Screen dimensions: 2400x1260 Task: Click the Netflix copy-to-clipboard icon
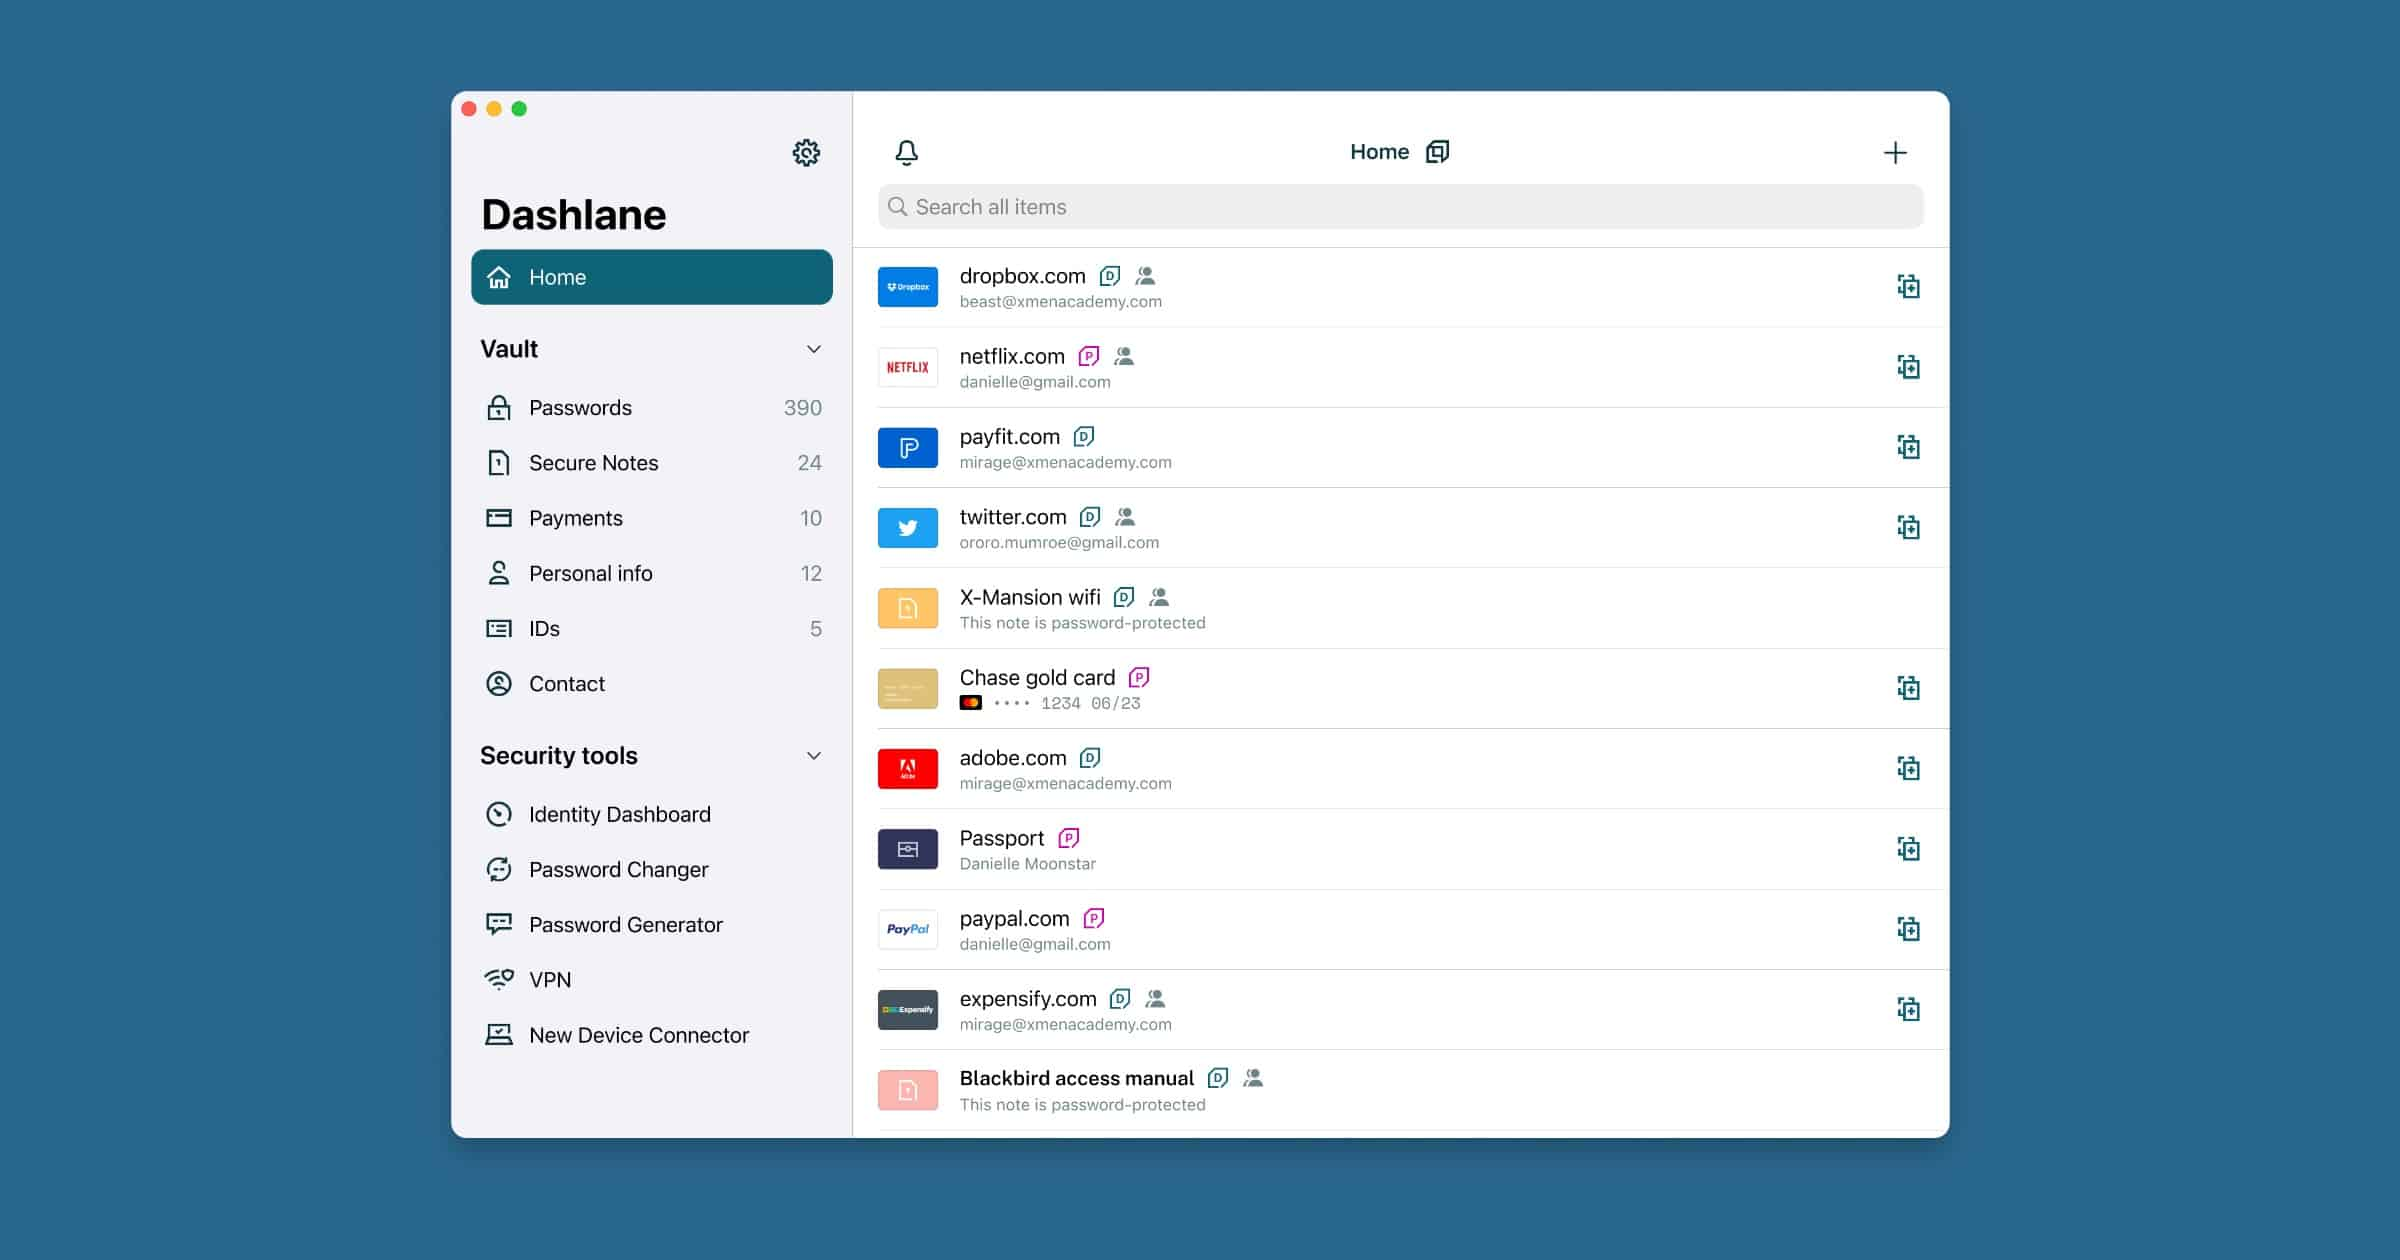[1908, 367]
